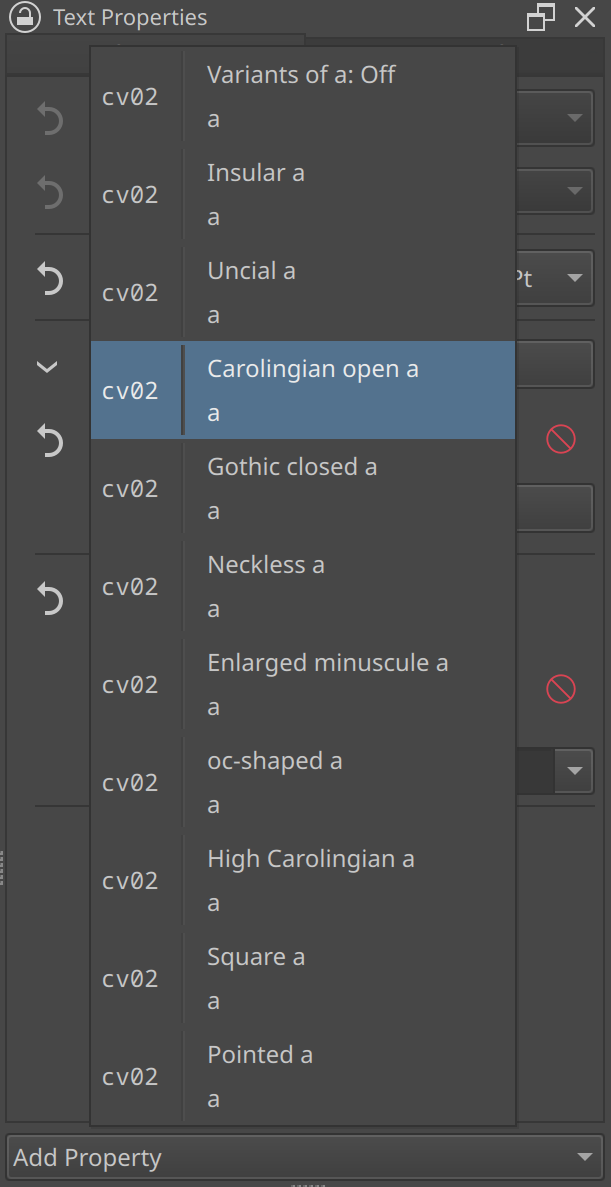Image resolution: width=611 pixels, height=1187 pixels.
Task: Click revert arrow left of Neckless a entry
Action: pyautogui.click(x=50, y=600)
